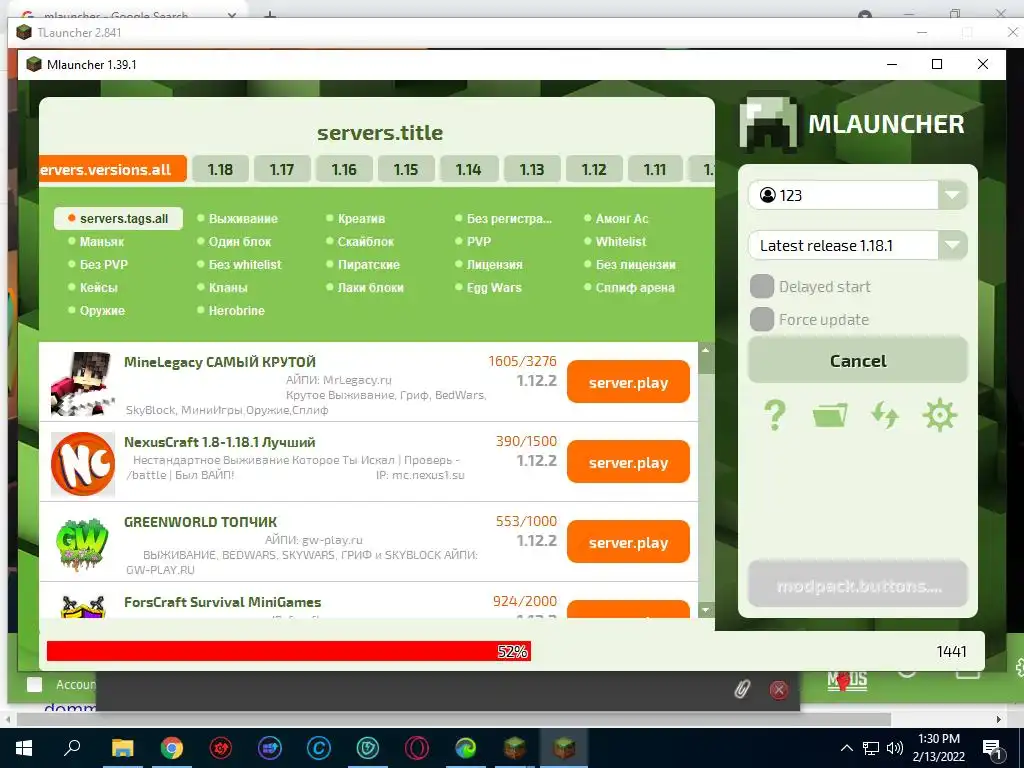Click the network icon in system tray
Viewport: 1024px width, 768px height.
(x=871, y=748)
